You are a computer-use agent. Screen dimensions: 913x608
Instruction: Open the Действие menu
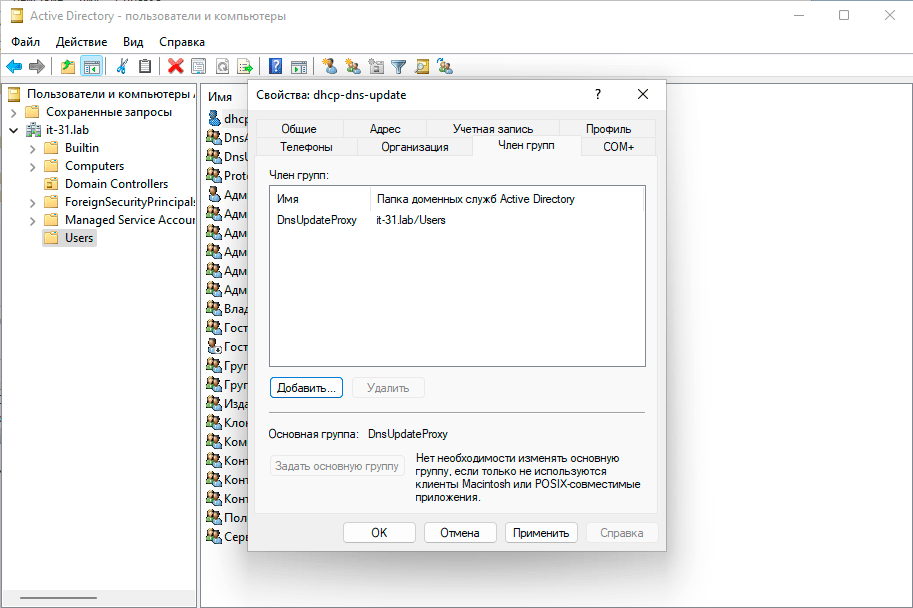[x=81, y=42]
